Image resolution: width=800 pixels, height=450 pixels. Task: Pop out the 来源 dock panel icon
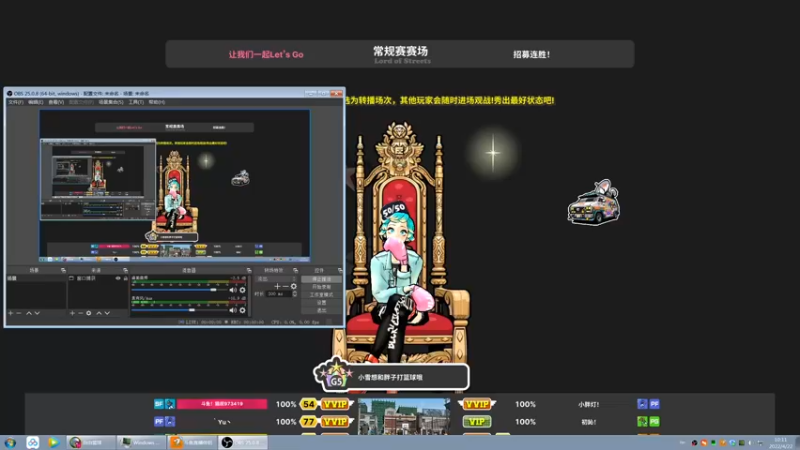click(126, 270)
